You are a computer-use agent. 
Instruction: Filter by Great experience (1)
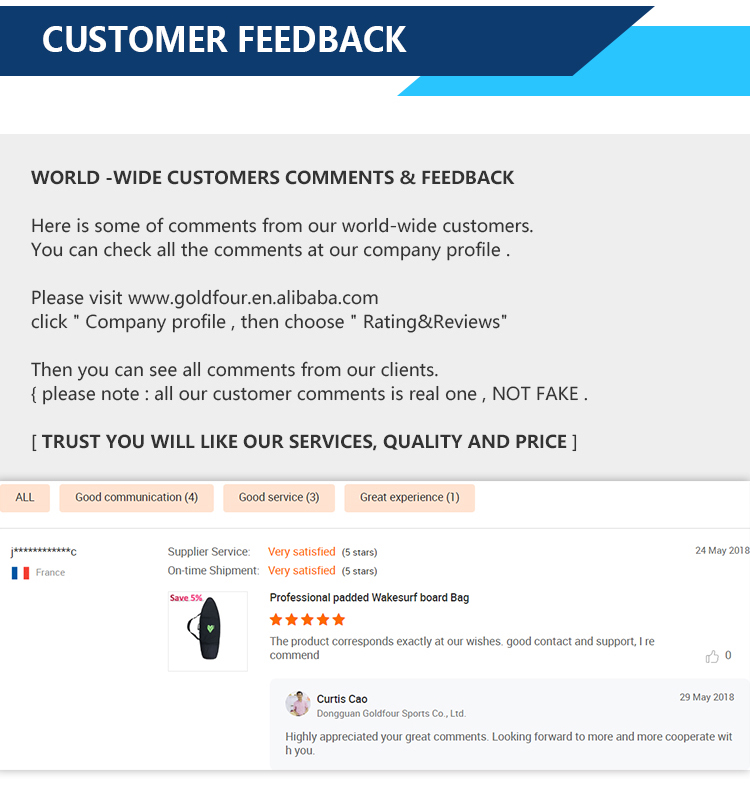tap(409, 497)
